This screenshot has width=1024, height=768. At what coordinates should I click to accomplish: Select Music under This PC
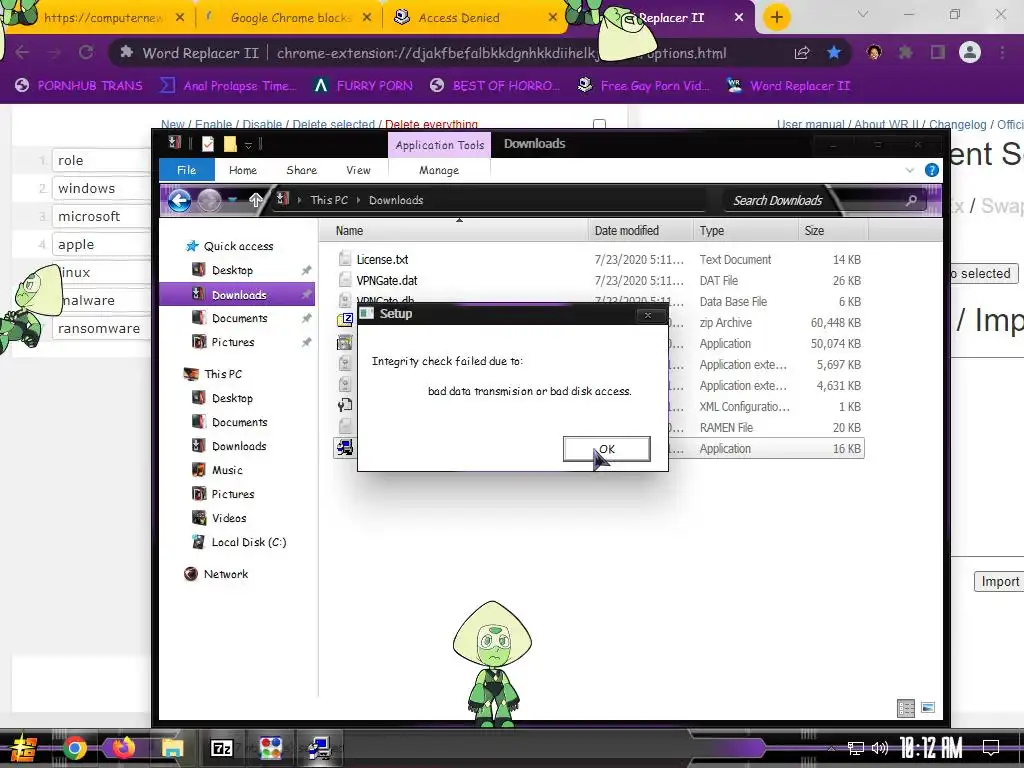tap(227, 470)
